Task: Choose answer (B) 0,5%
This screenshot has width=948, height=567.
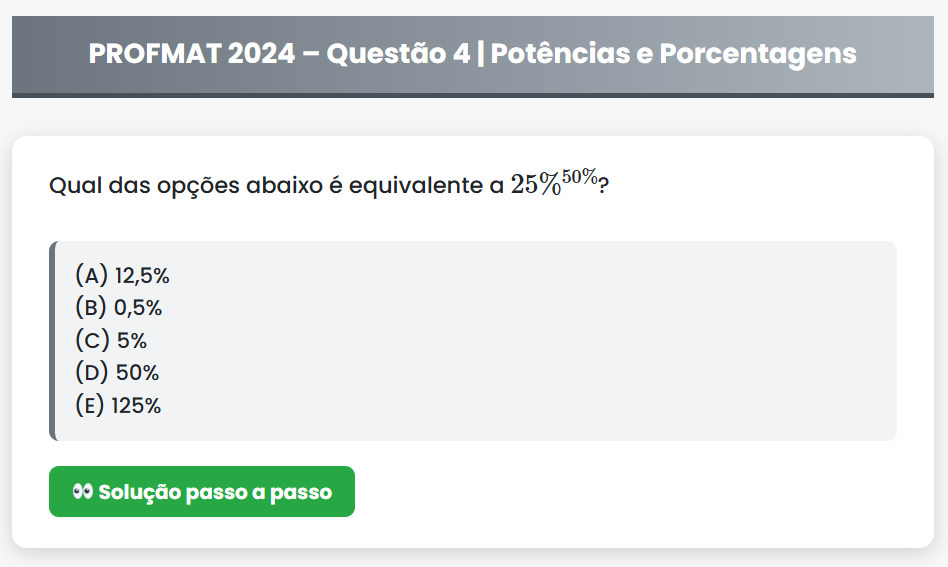Action: (x=119, y=308)
